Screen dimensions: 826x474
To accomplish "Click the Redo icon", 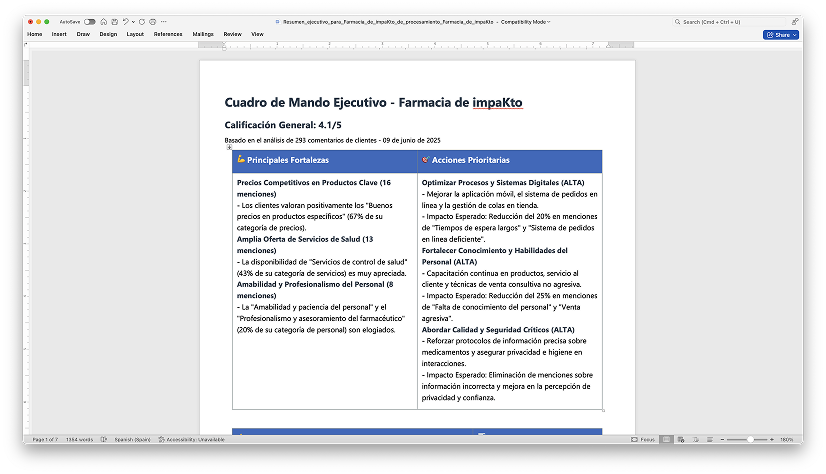I will (141, 21).
